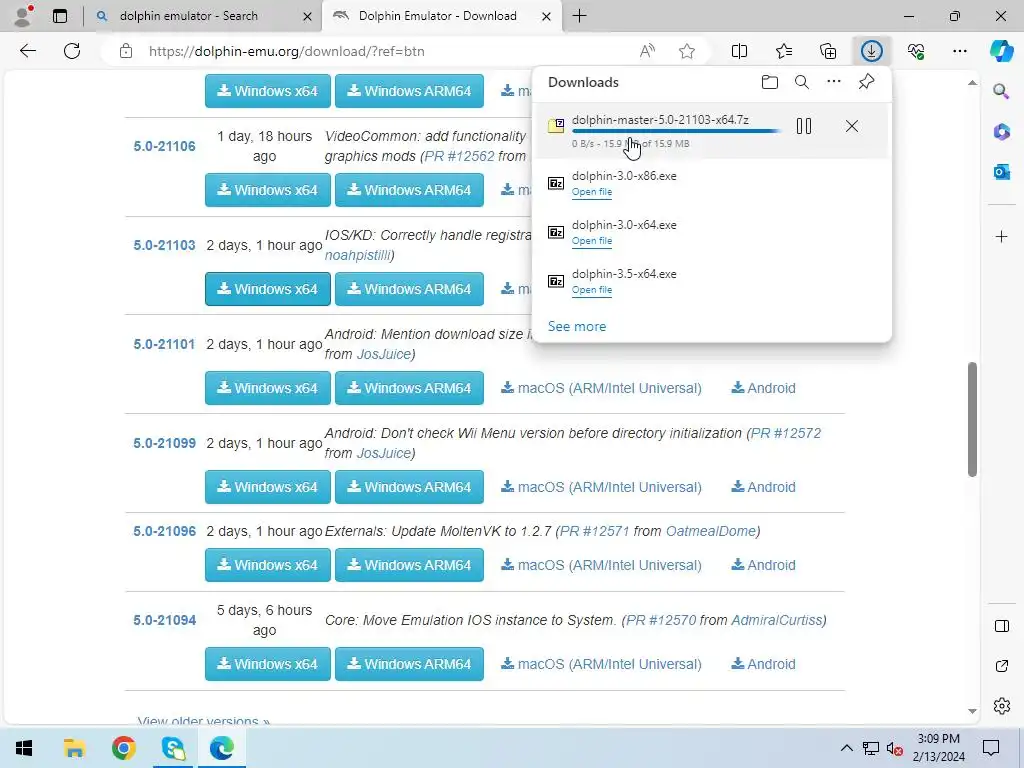The image size is (1024, 768).
Task: Open Edge Settings and more menu
Action: (960, 51)
